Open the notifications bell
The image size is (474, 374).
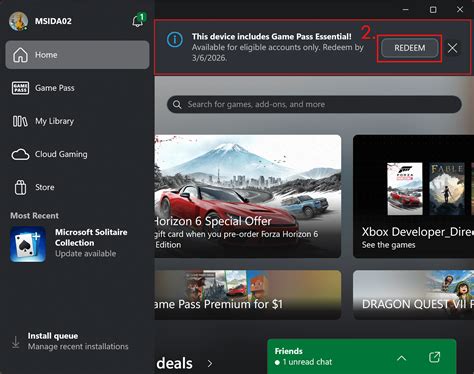(138, 21)
